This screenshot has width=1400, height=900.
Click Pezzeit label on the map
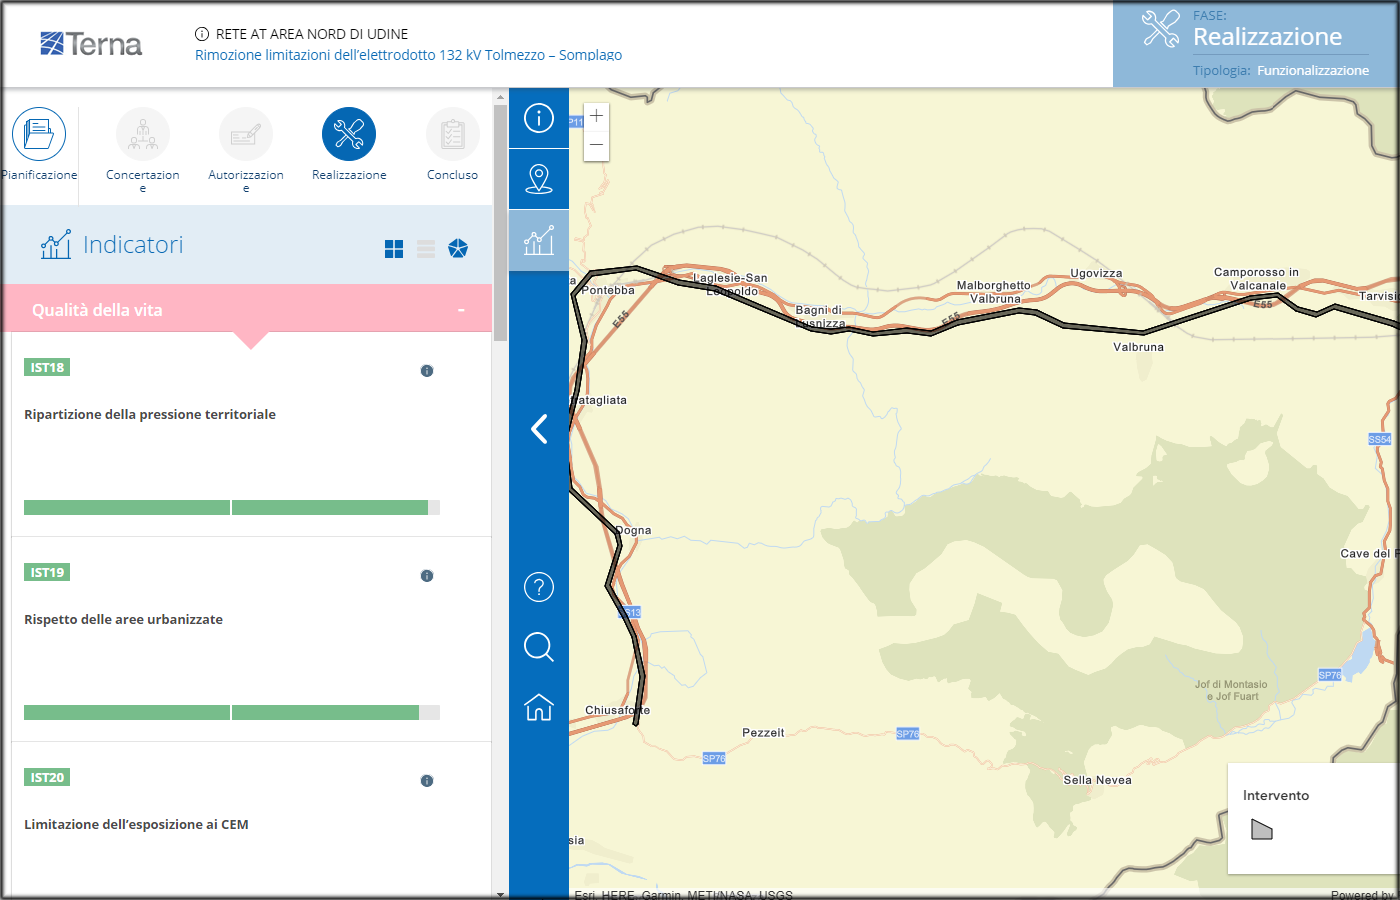click(763, 733)
